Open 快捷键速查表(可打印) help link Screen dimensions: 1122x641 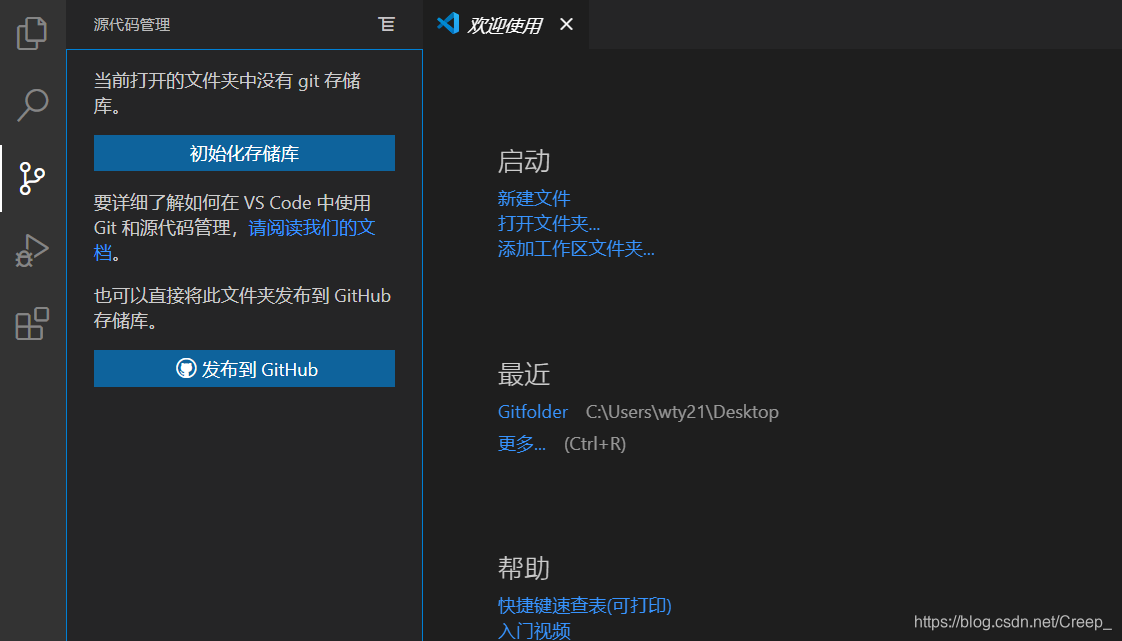(585, 605)
